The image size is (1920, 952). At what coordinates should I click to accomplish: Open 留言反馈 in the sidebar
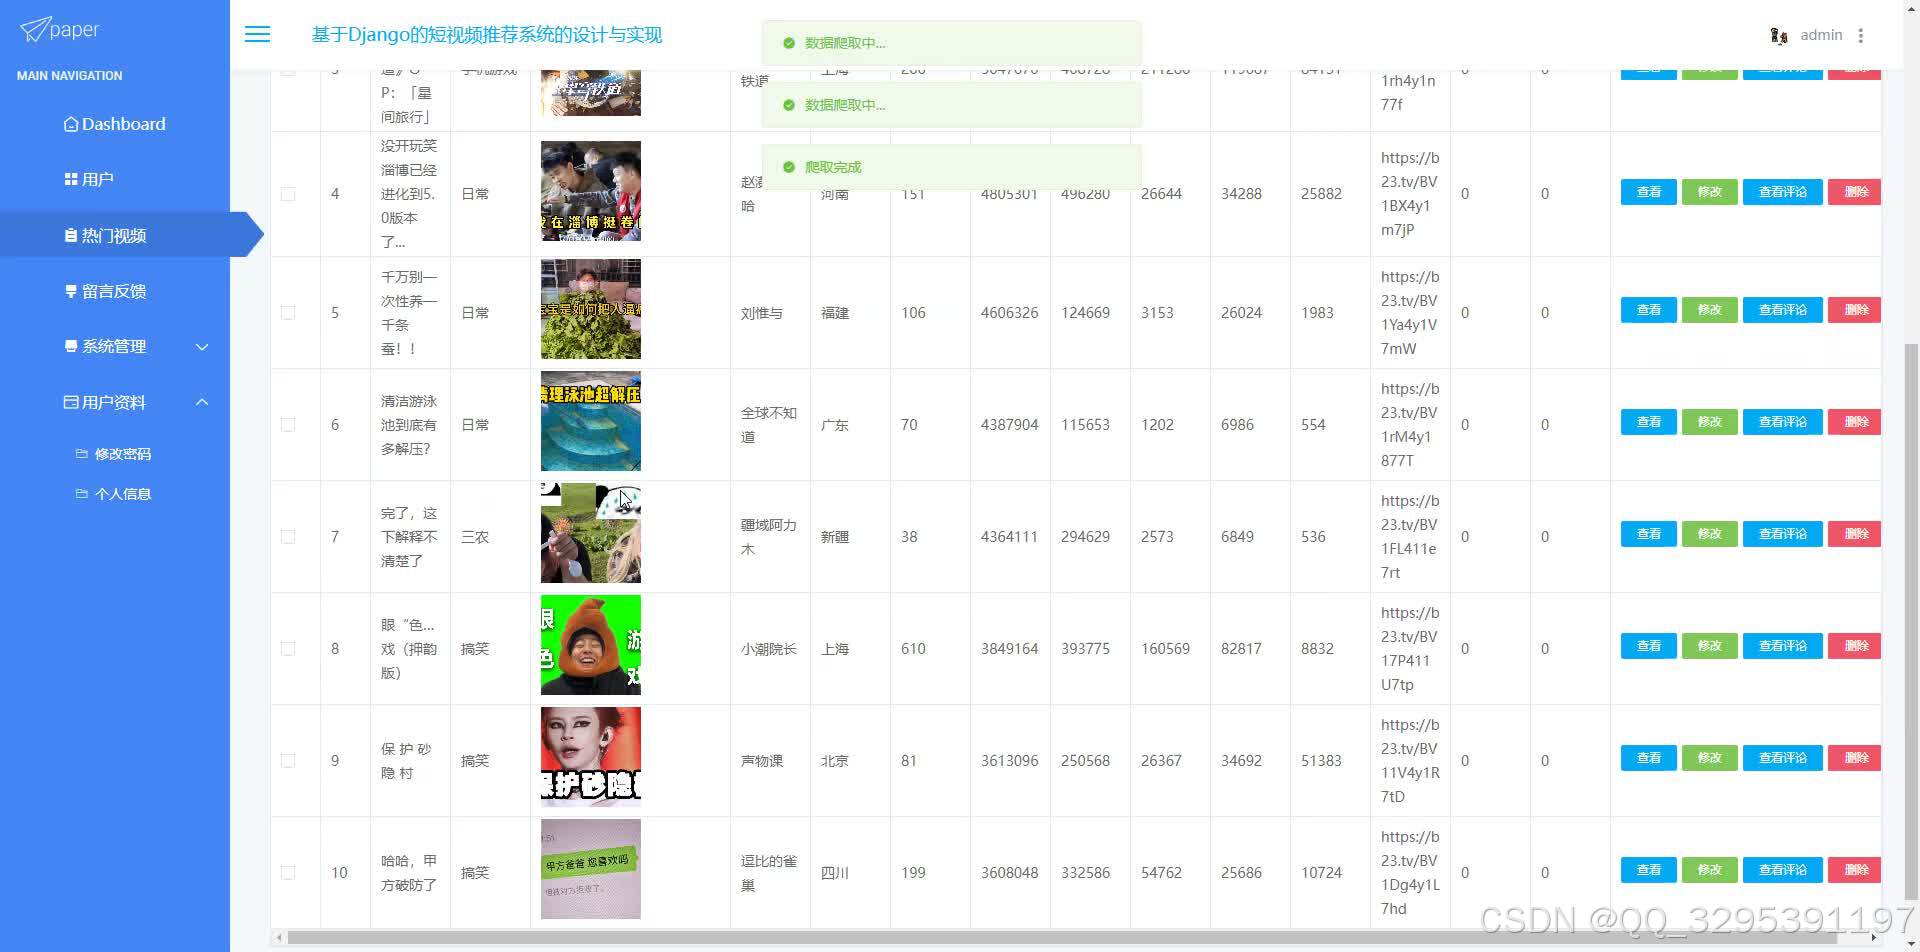click(x=114, y=291)
